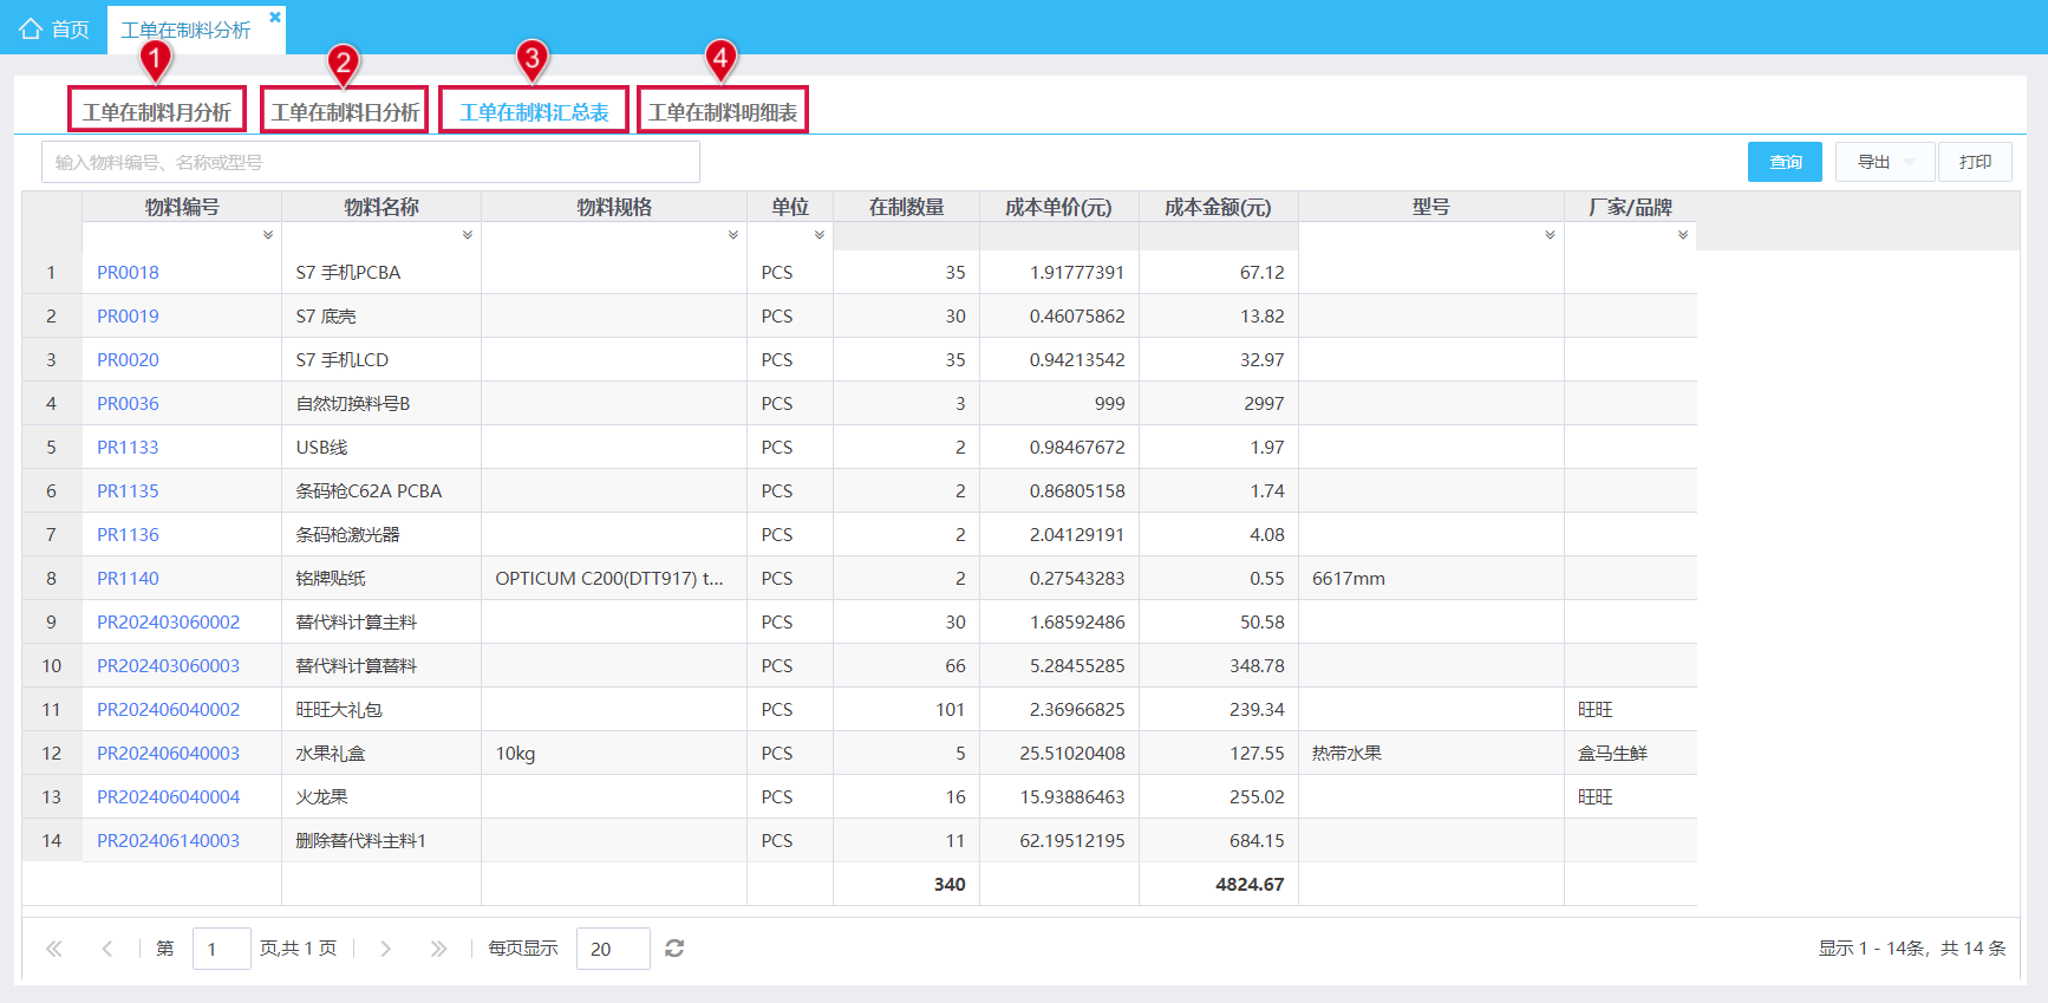Go to the previous page arrow
This screenshot has width=2048, height=1003.
[x=107, y=948]
